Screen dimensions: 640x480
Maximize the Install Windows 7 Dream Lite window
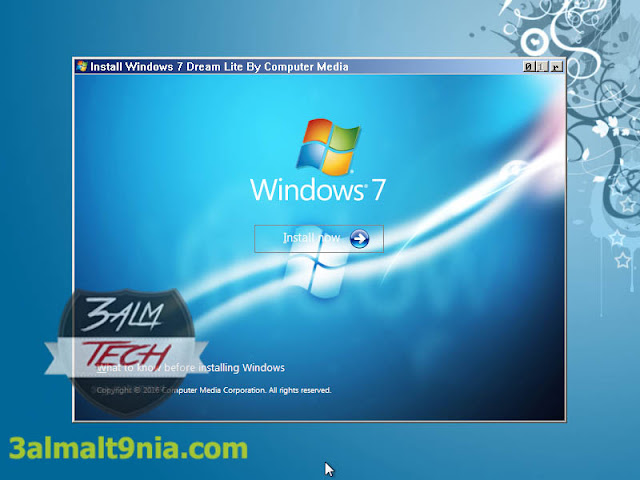click(541, 66)
